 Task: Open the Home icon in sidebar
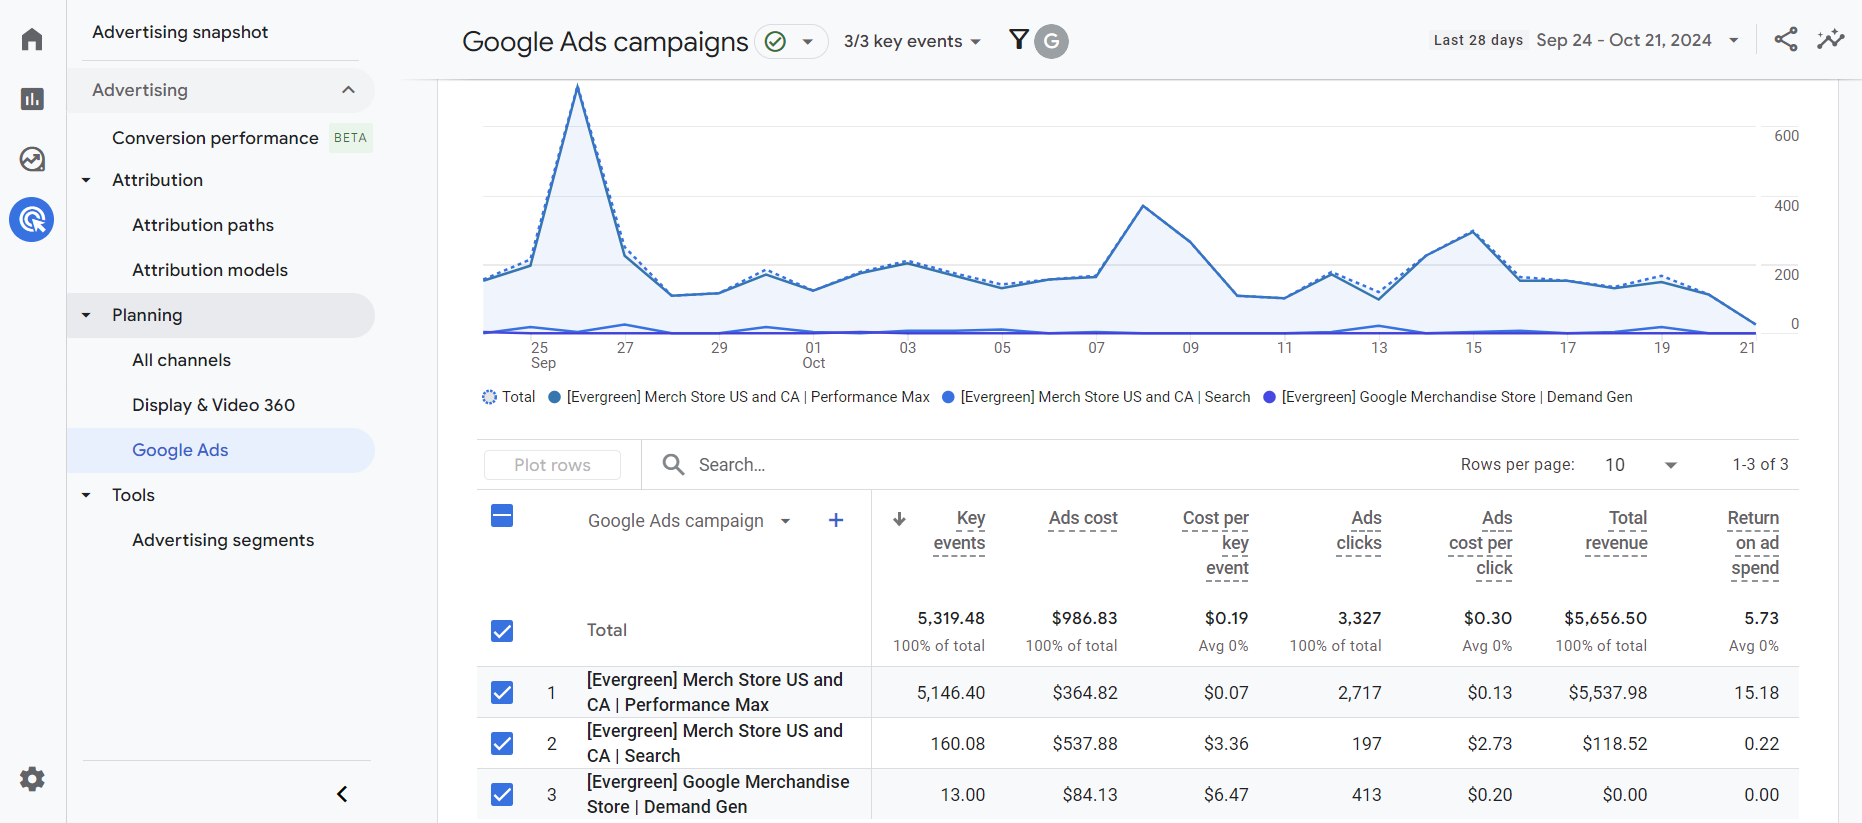point(32,40)
